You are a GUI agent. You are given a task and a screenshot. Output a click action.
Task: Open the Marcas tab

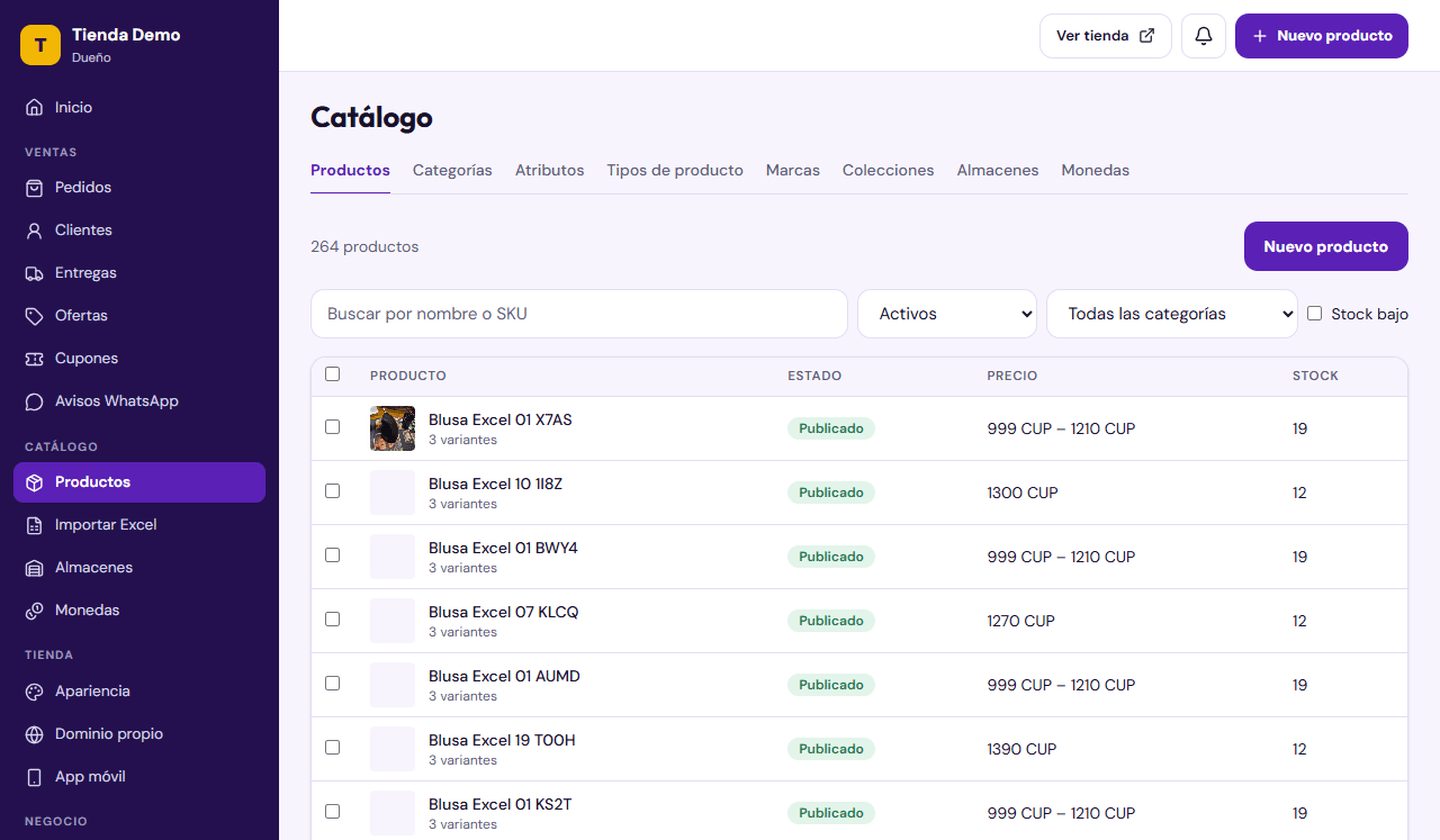pyautogui.click(x=793, y=170)
